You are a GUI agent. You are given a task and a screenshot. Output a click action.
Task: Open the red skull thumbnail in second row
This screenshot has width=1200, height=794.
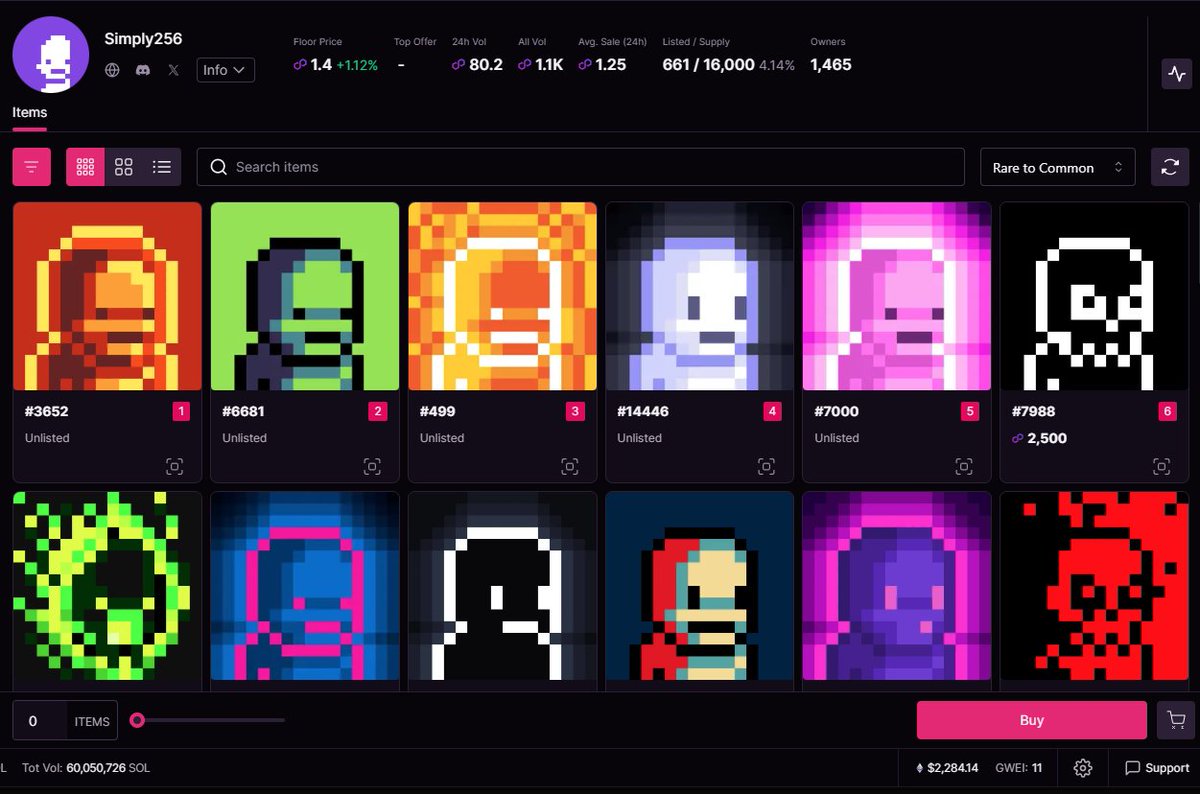1094,586
